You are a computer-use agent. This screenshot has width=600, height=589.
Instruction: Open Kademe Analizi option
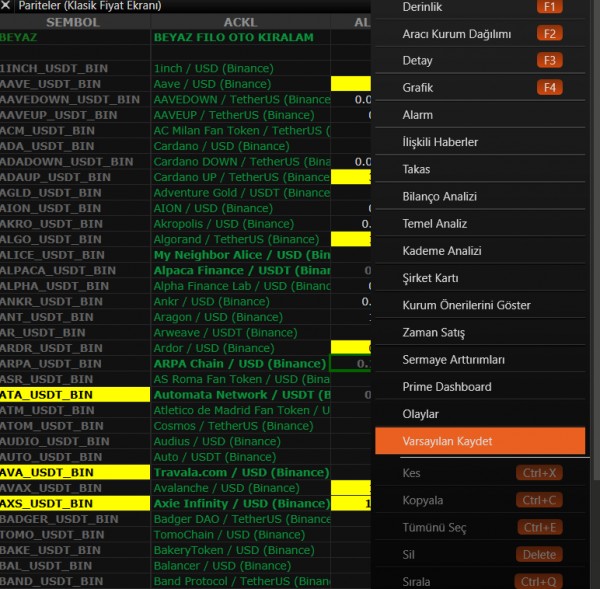click(x=480, y=251)
